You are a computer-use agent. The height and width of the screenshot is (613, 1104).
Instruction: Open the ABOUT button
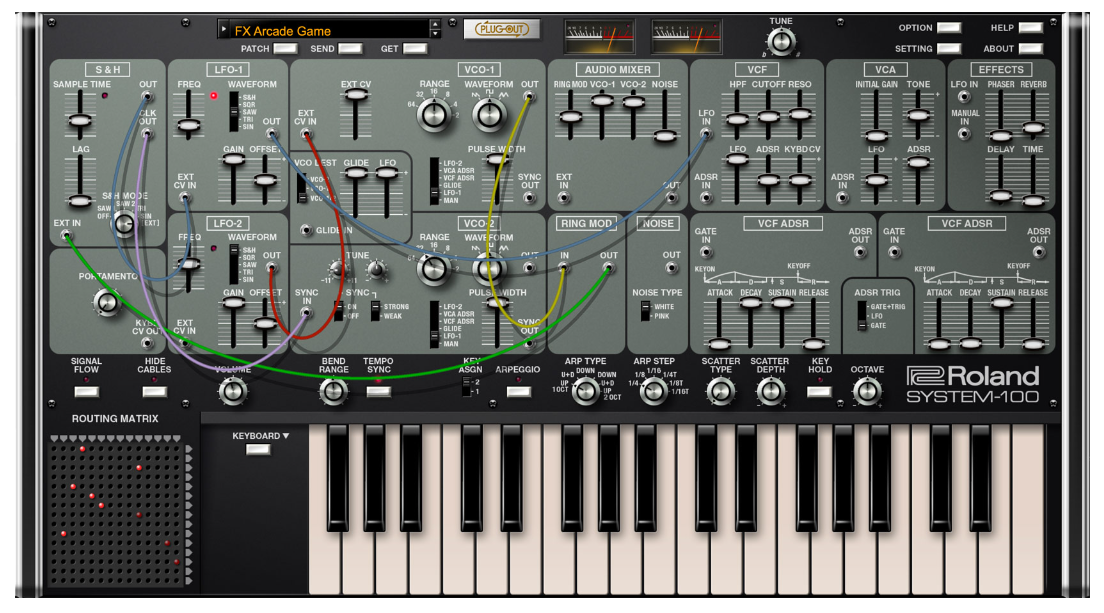1030,49
